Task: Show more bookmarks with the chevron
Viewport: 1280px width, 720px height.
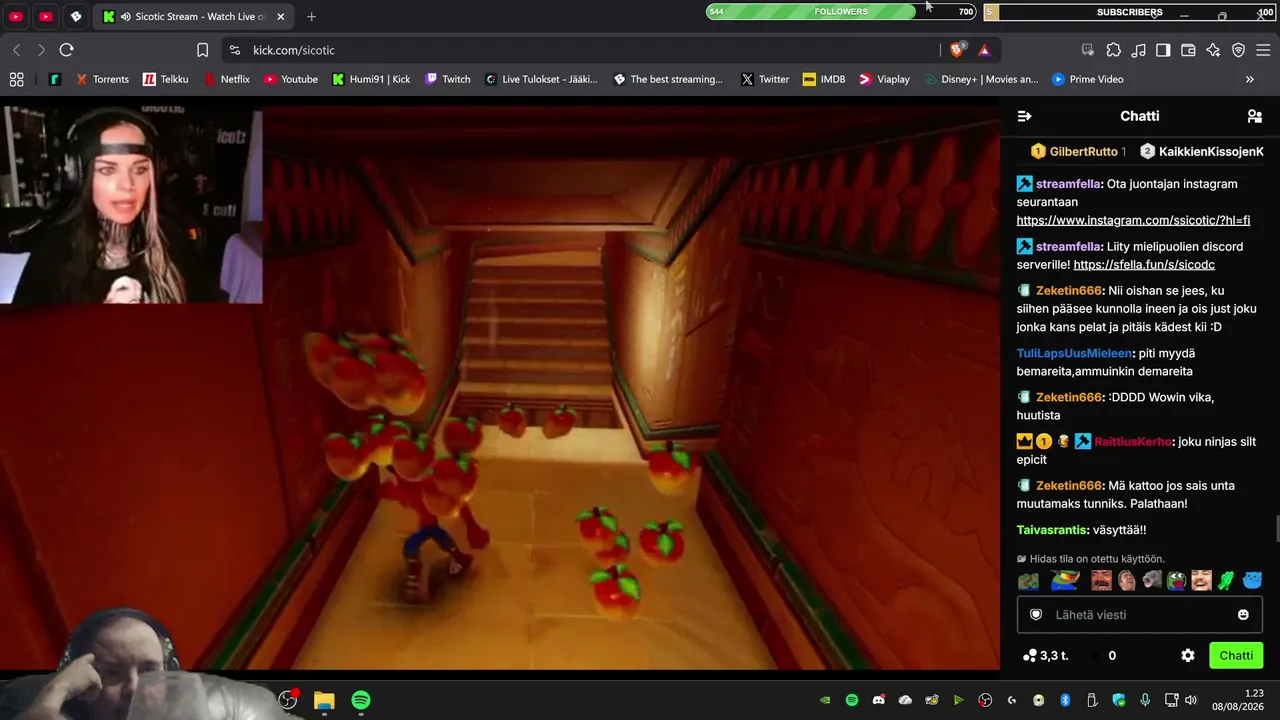Action: tap(1249, 79)
